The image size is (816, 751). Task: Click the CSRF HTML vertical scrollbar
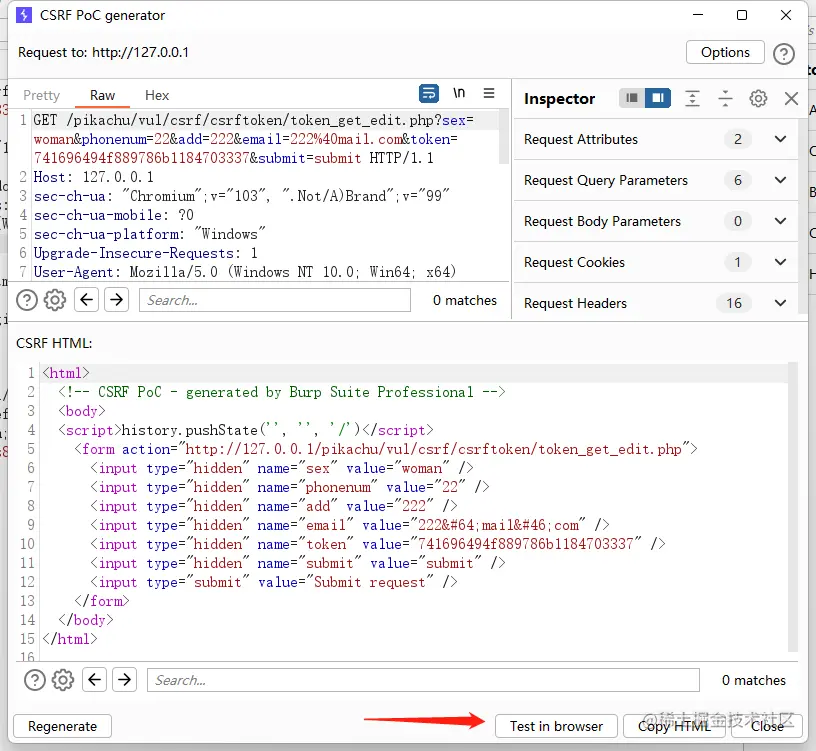[x=793, y=507]
